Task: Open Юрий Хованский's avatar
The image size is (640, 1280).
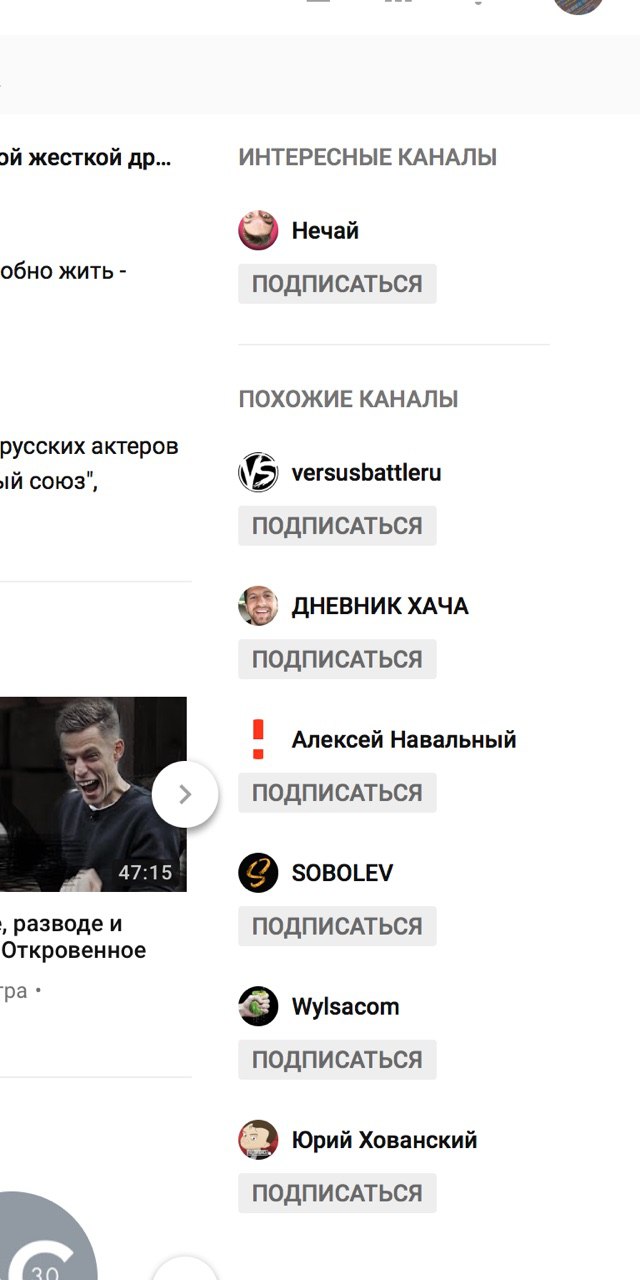Action: 258,1140
